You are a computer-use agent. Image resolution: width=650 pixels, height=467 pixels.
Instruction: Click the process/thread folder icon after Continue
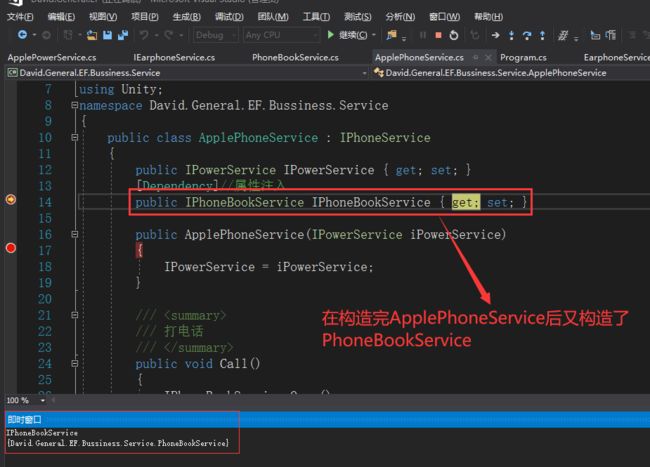(392, 35)
